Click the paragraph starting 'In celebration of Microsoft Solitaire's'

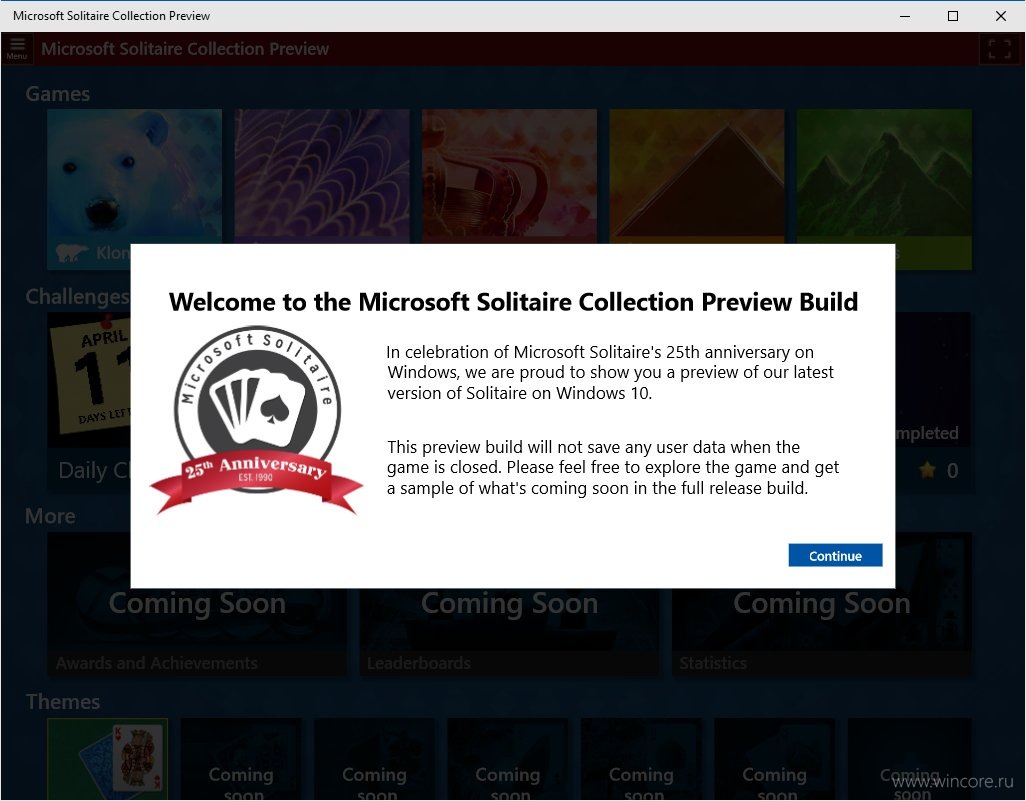pos(610,372)
